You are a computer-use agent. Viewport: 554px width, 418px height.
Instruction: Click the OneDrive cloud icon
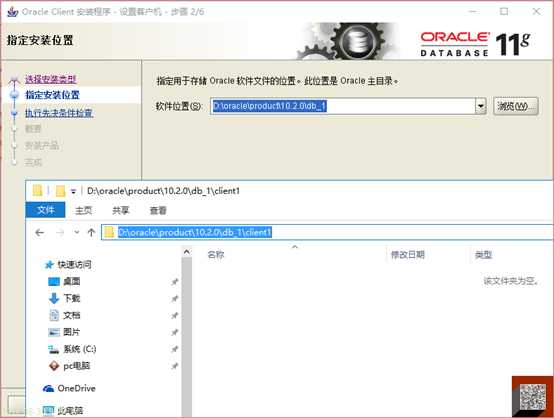point(48,389)
